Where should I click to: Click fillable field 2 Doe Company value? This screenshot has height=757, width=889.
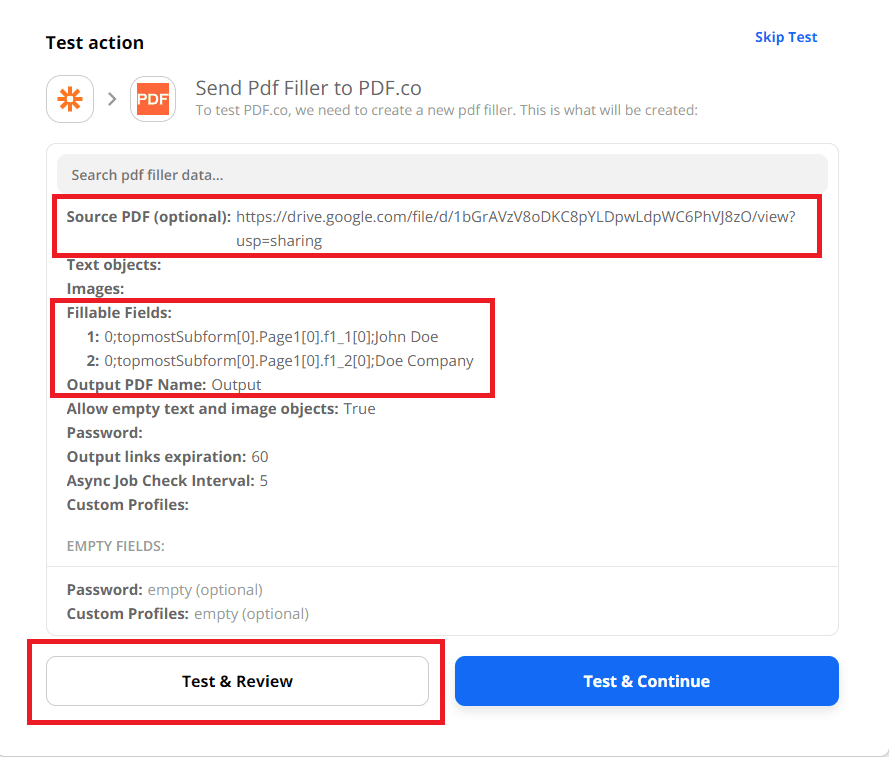coord(289,361)
